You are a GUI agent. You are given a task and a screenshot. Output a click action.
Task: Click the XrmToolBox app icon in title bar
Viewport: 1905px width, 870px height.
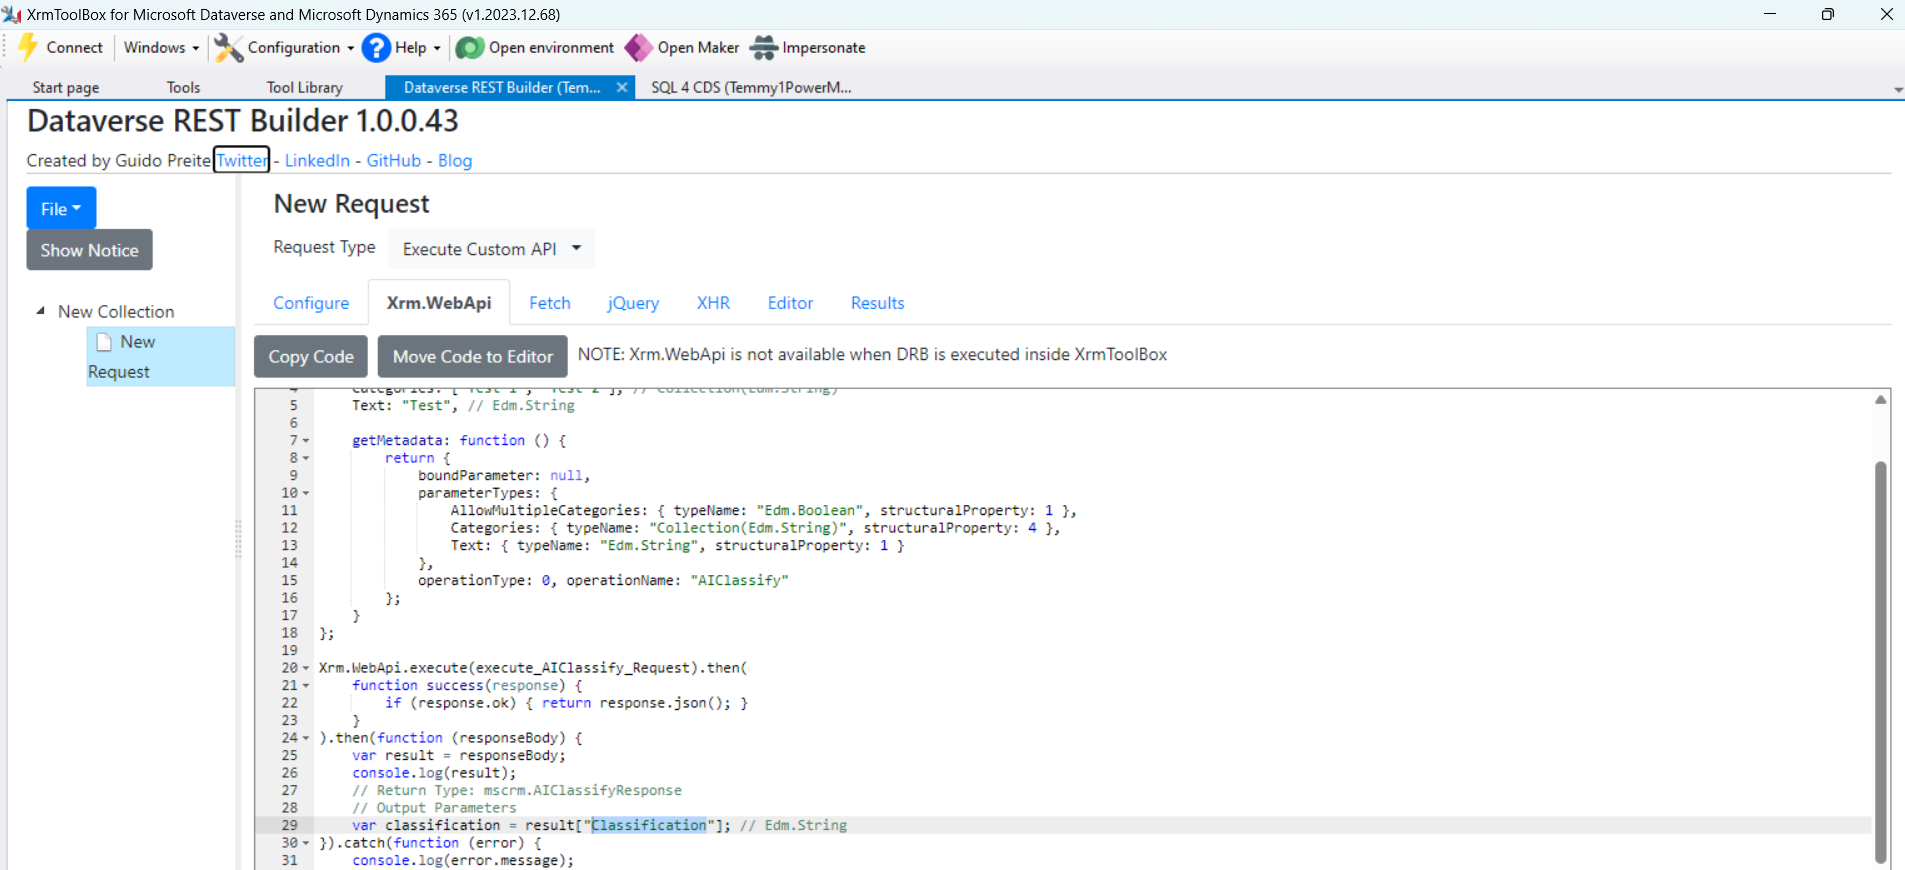pyautogui.click(x=12, y=14)
